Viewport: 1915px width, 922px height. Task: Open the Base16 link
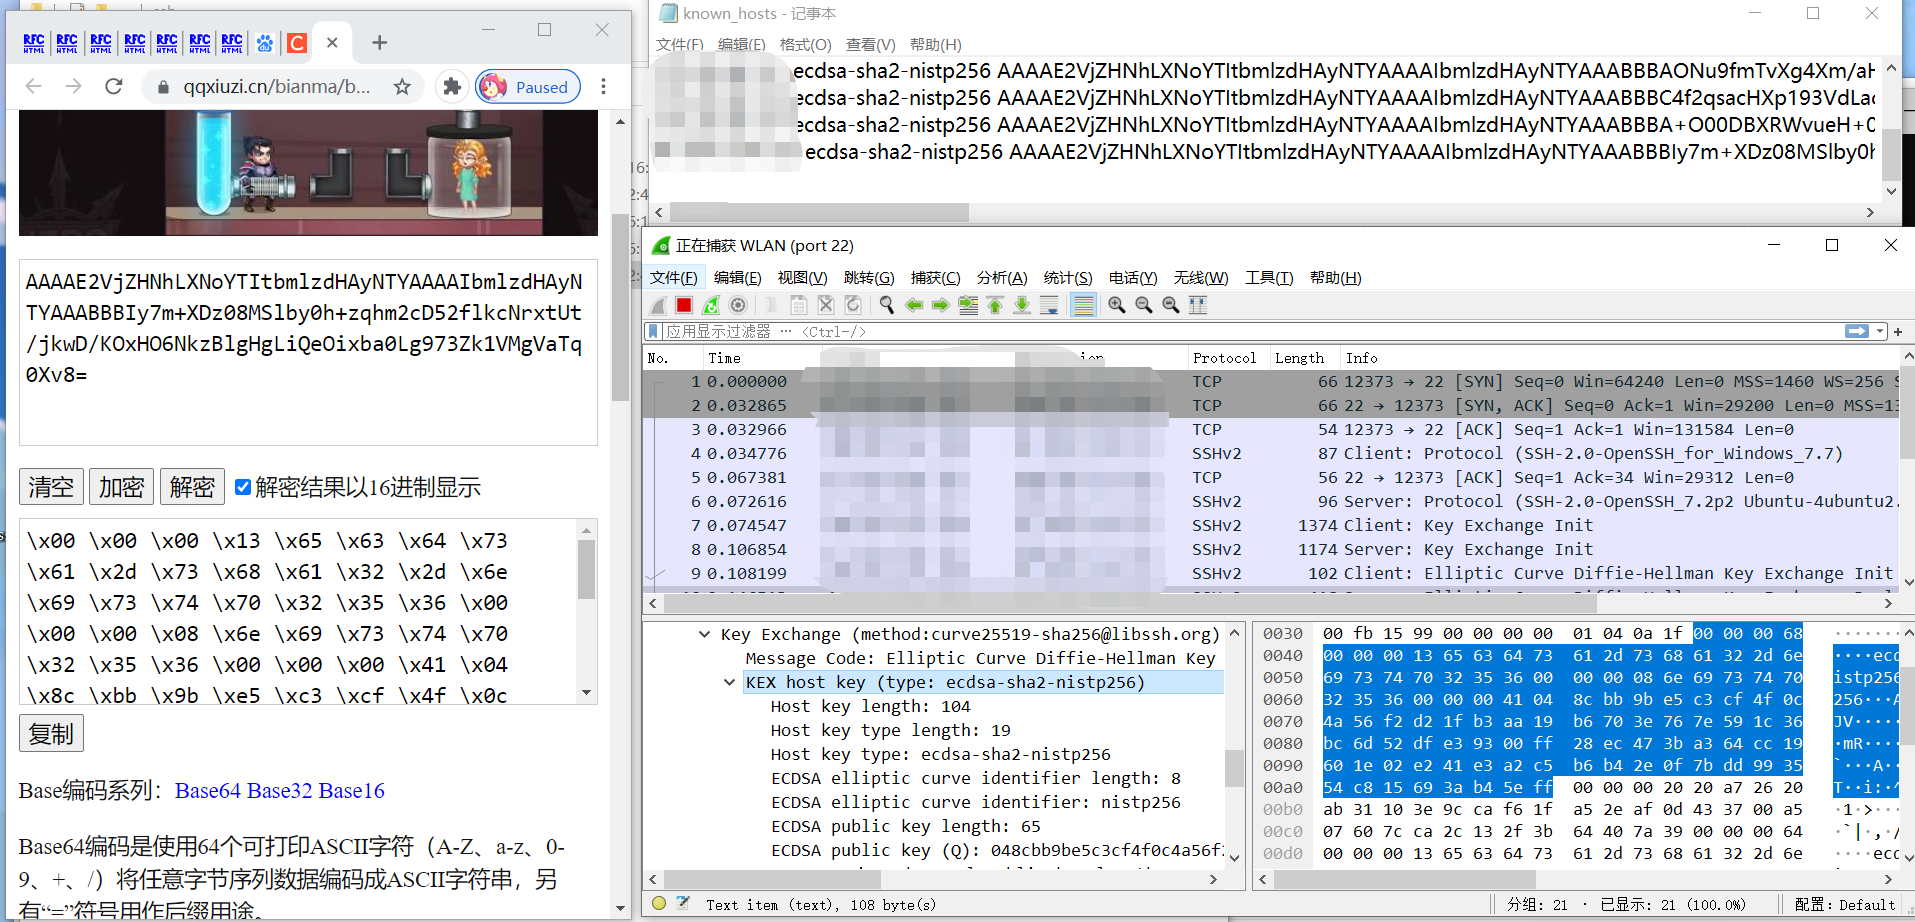(351, 790)
